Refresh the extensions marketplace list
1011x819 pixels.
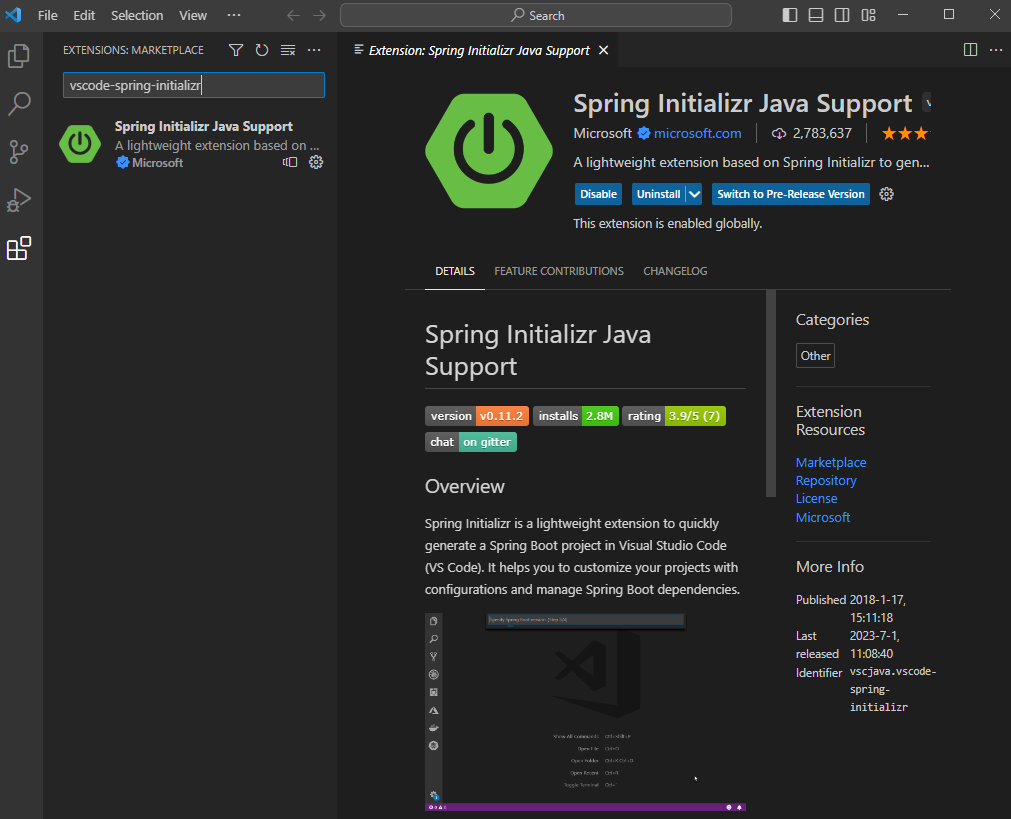coord(262,50)
